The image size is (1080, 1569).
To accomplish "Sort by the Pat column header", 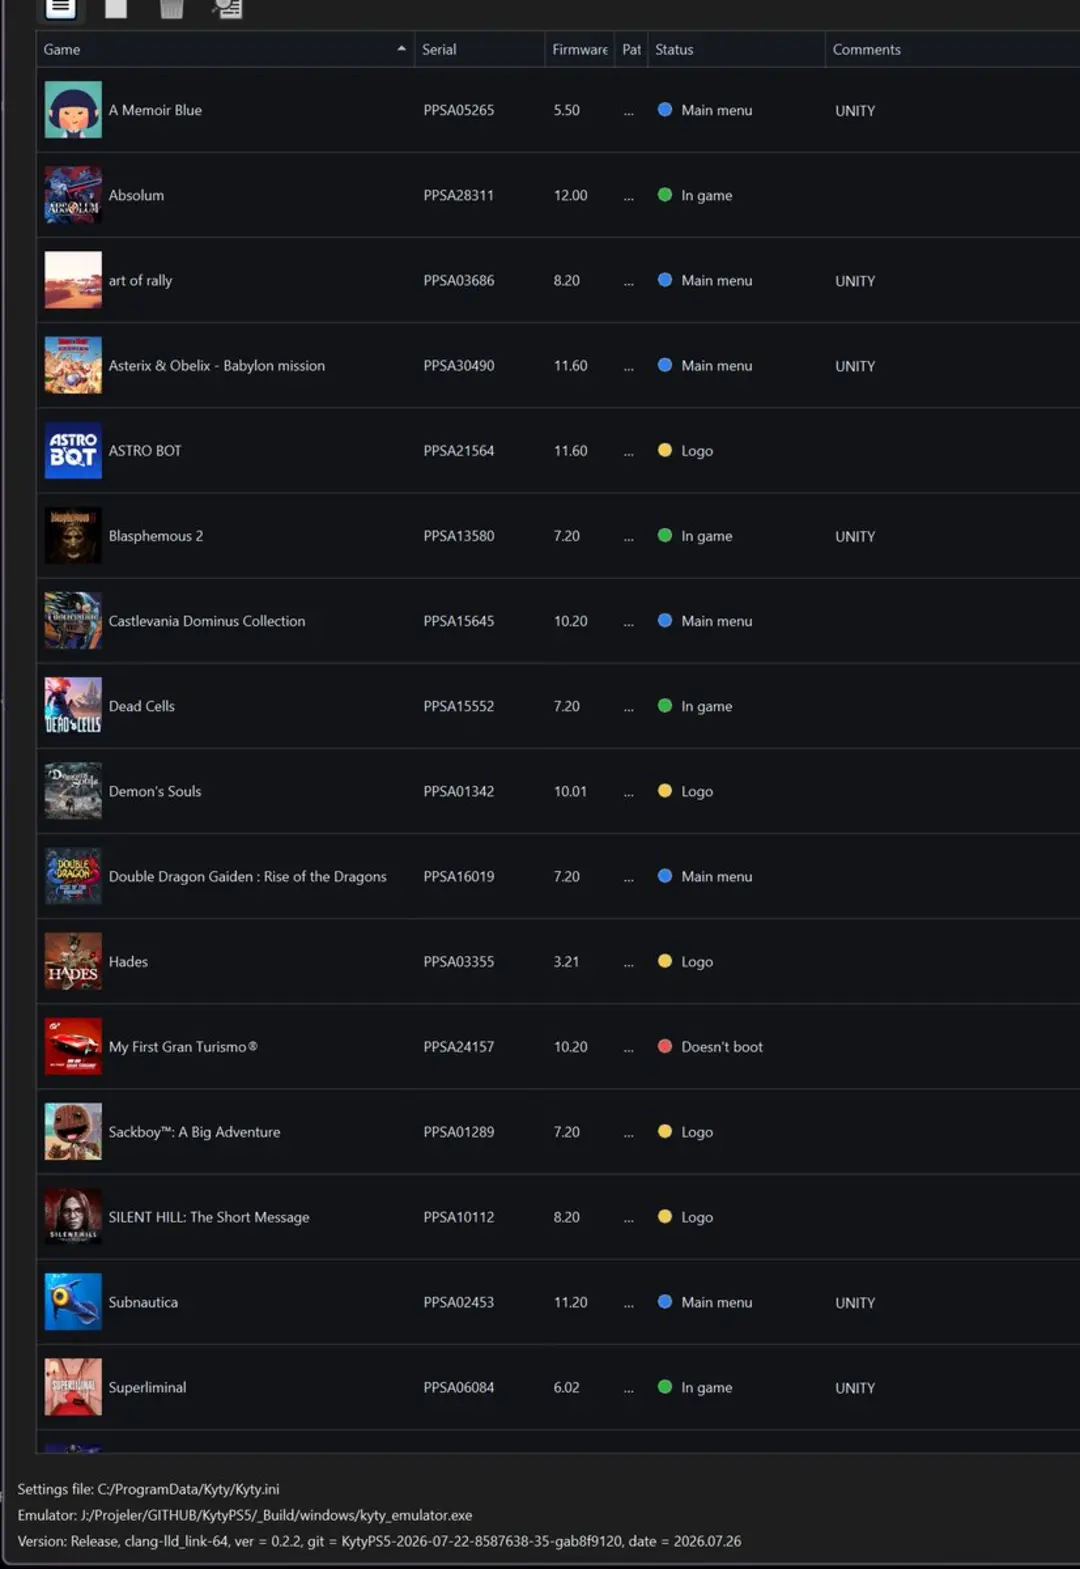I will coord(631,49).
